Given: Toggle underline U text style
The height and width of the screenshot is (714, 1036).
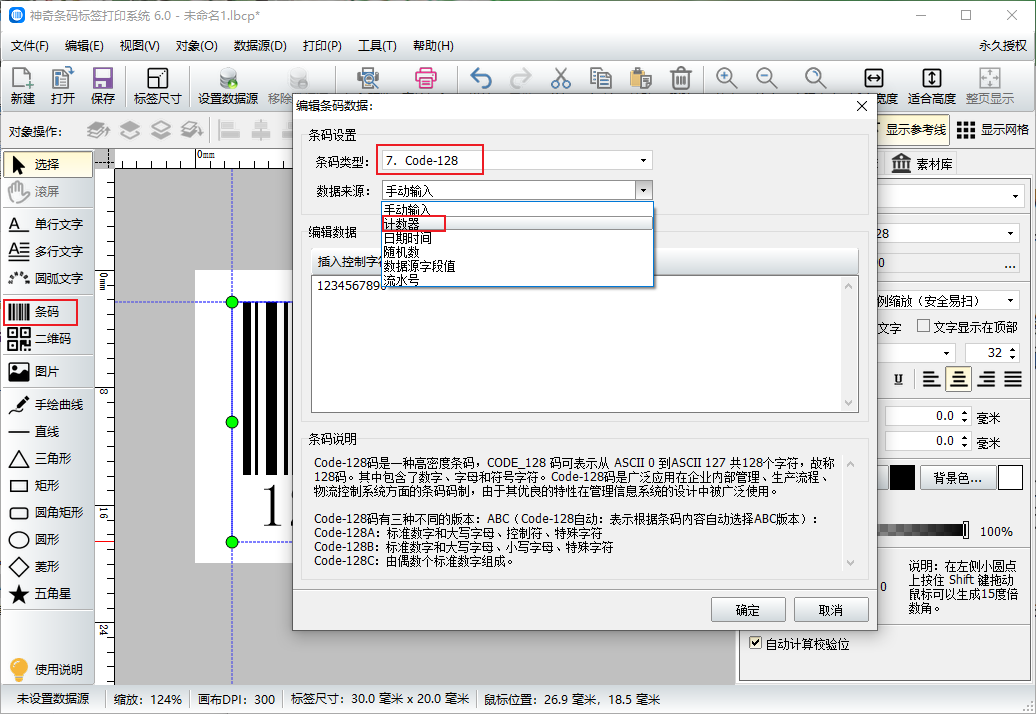Looking at the screenshot, I should pos(898,379).
